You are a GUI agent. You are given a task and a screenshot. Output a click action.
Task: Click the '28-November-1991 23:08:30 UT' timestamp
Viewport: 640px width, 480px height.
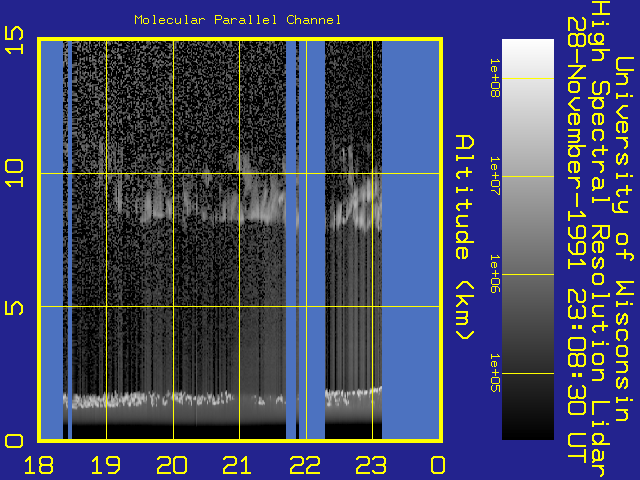point(577,240)
